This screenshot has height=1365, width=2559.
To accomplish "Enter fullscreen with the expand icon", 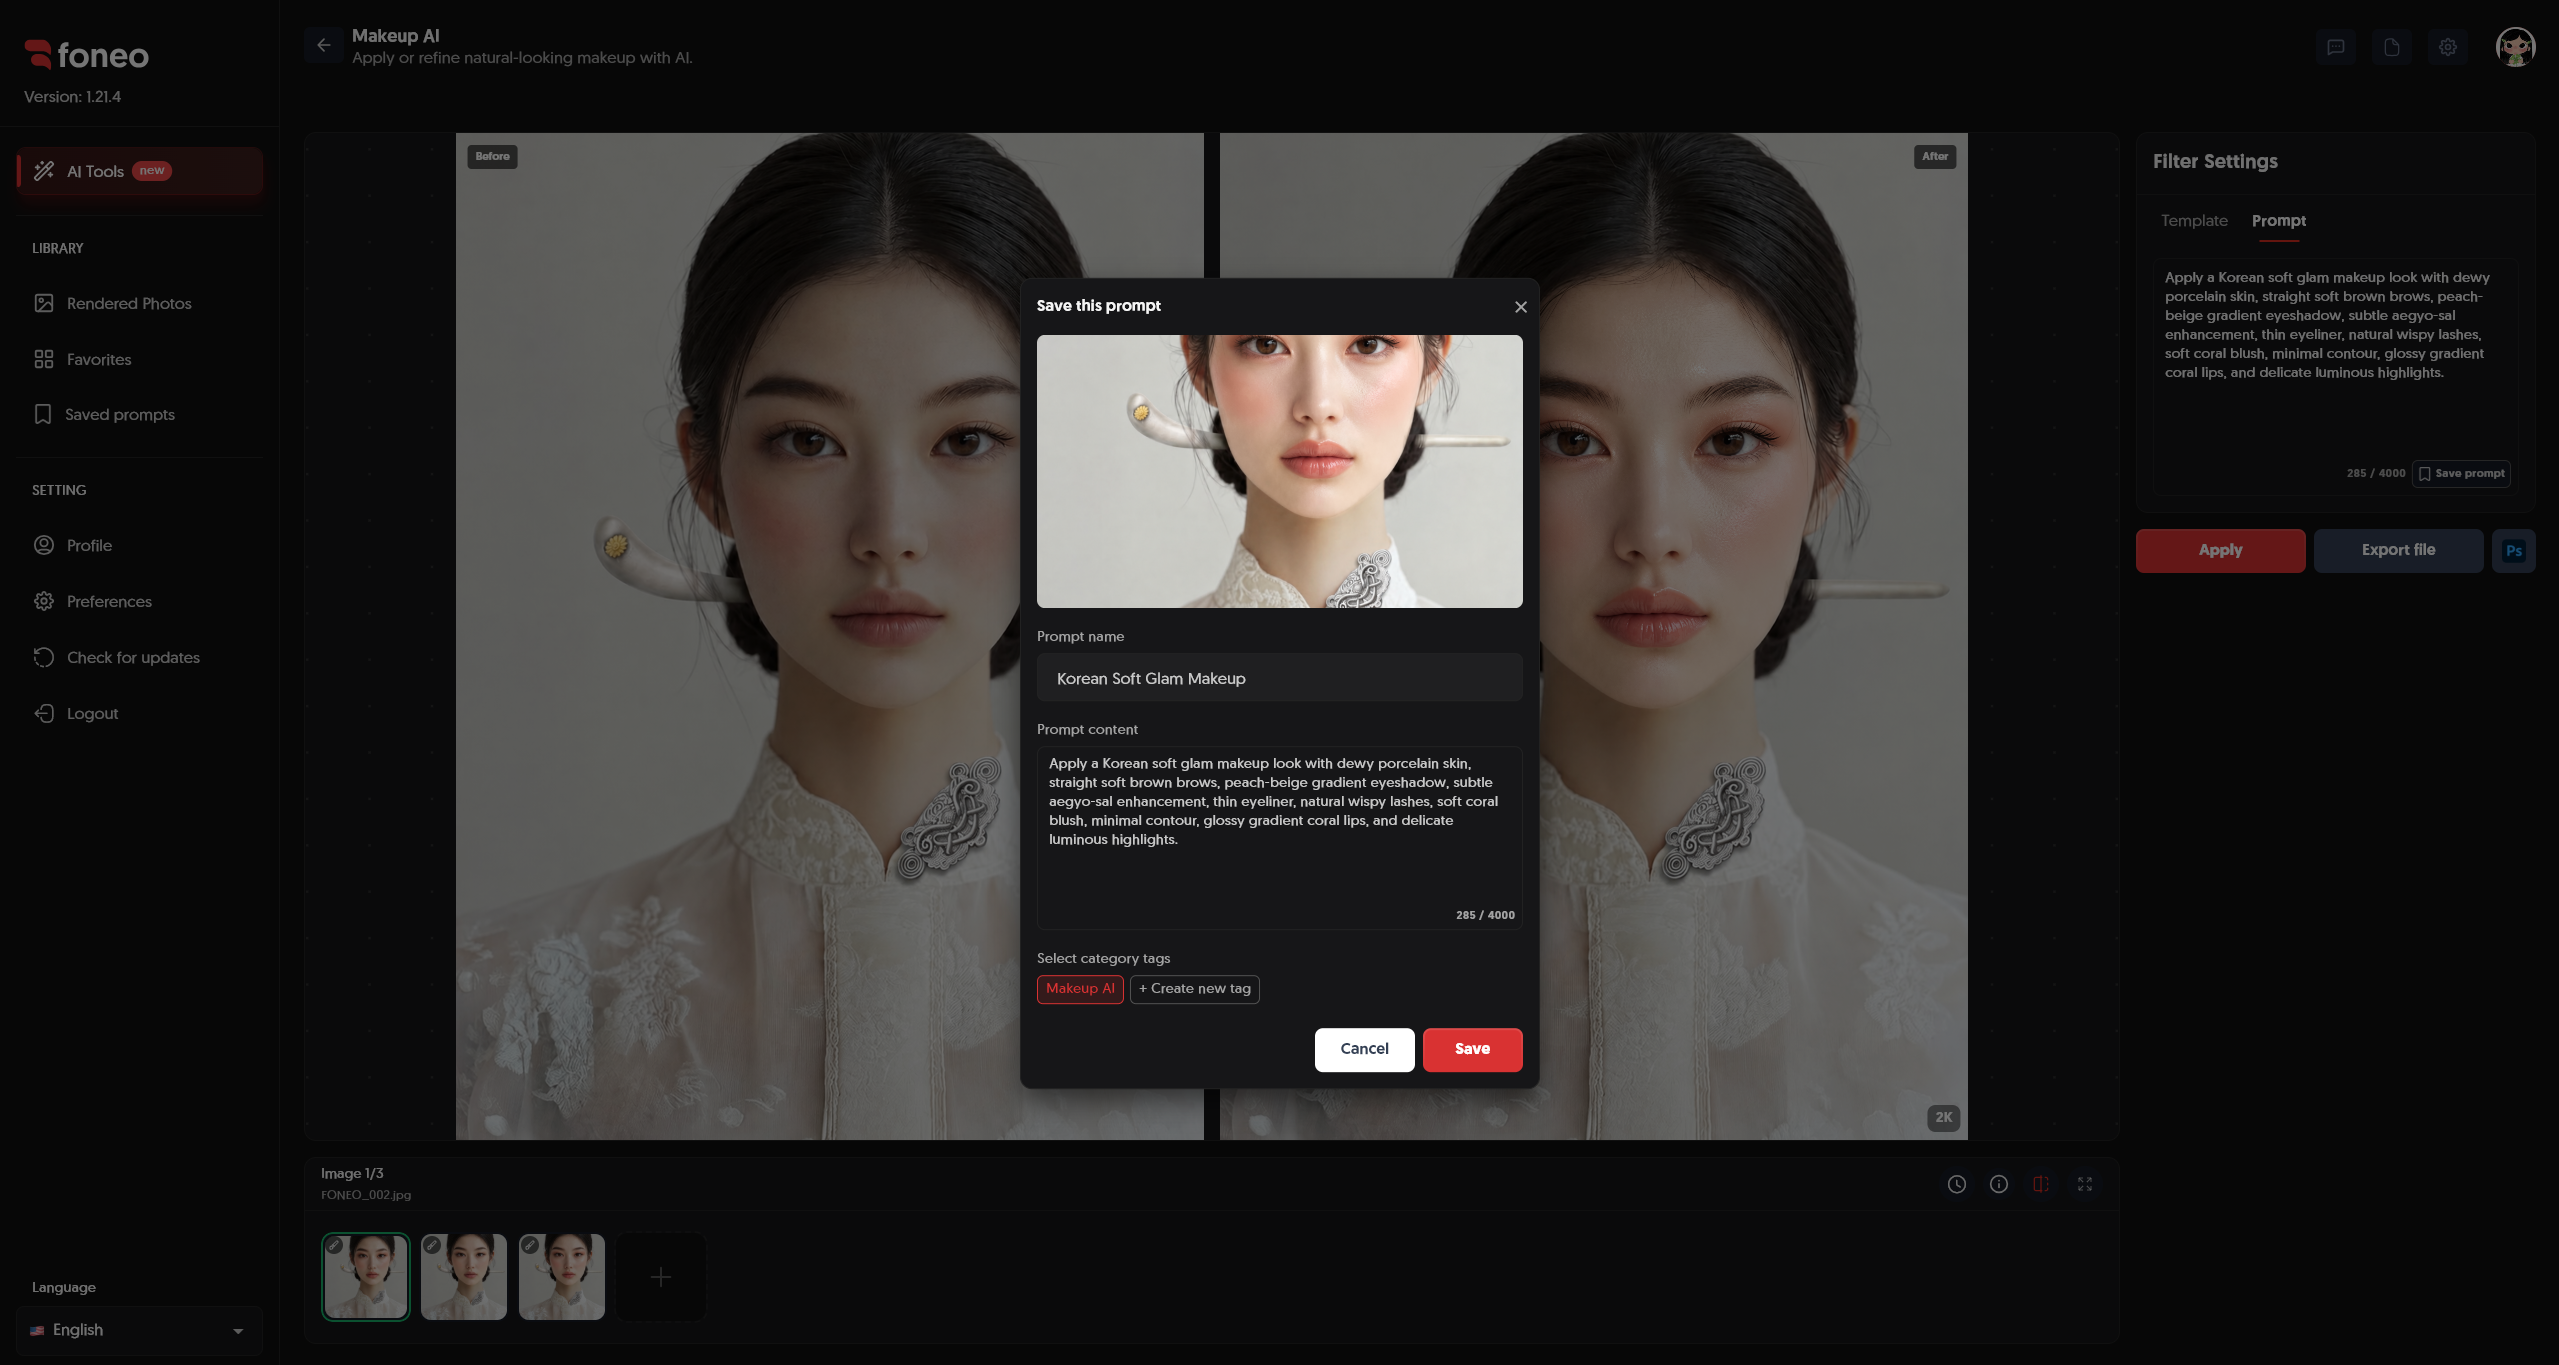I will click(x=2085, y=1184).
